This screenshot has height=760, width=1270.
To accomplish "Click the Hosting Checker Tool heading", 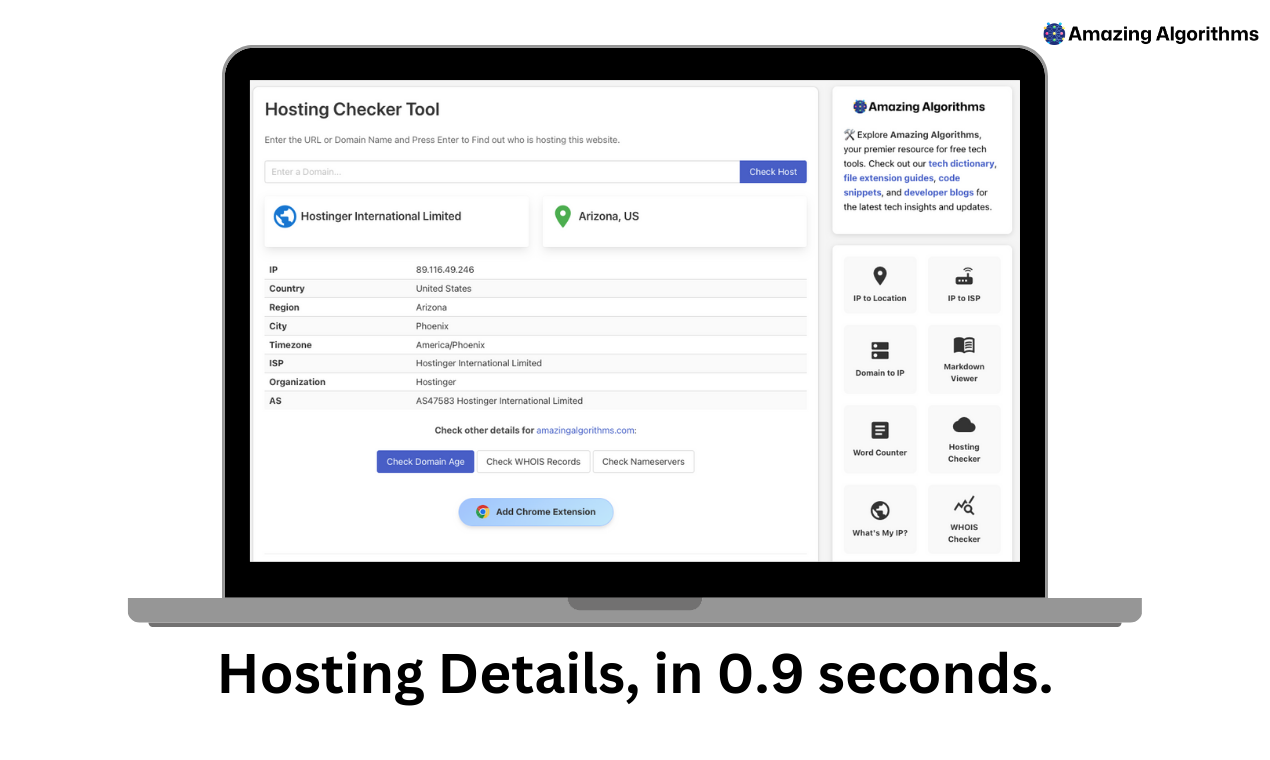I will (352, 110).
